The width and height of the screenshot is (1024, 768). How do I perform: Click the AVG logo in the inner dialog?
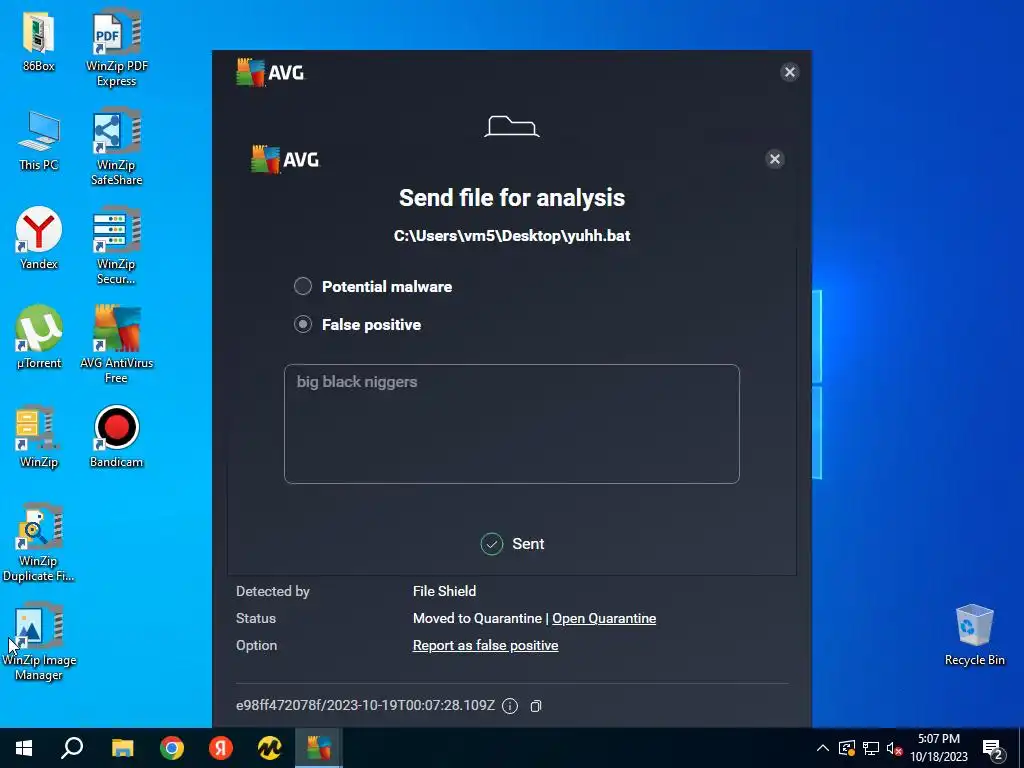point(285,159)
